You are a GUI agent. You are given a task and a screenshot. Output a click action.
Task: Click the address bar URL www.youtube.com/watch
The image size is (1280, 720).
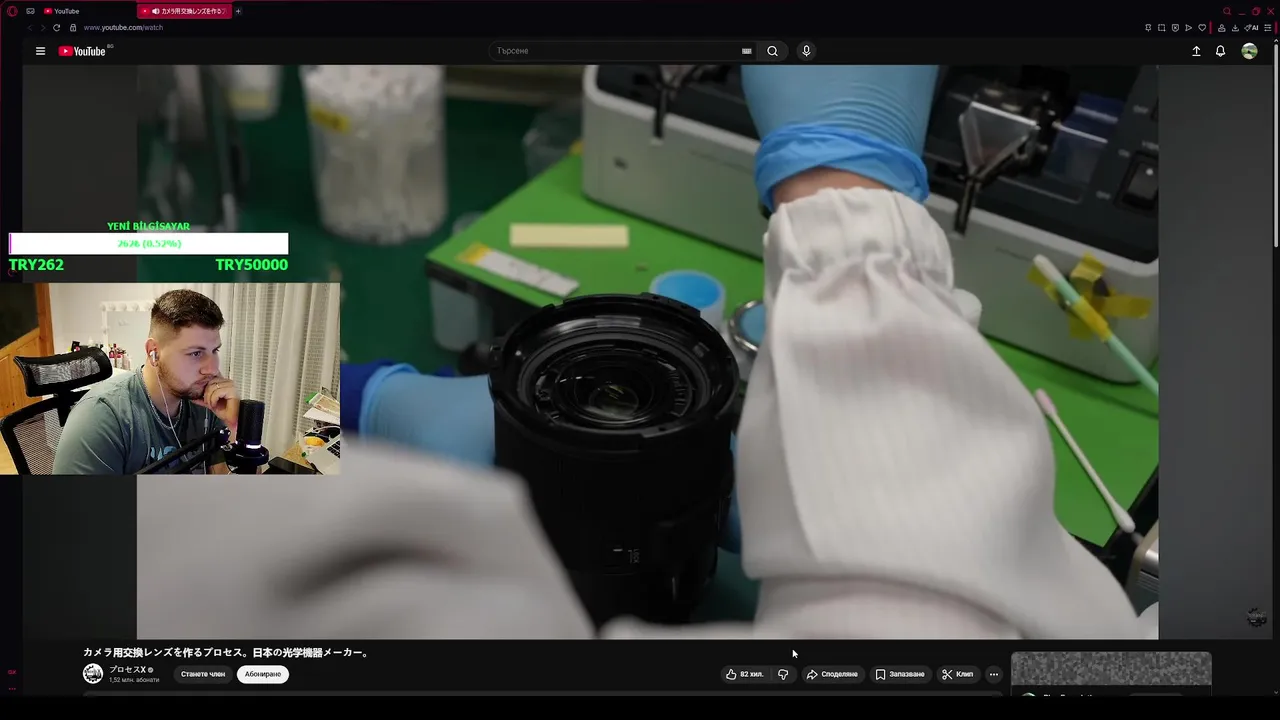click(123, 28)
